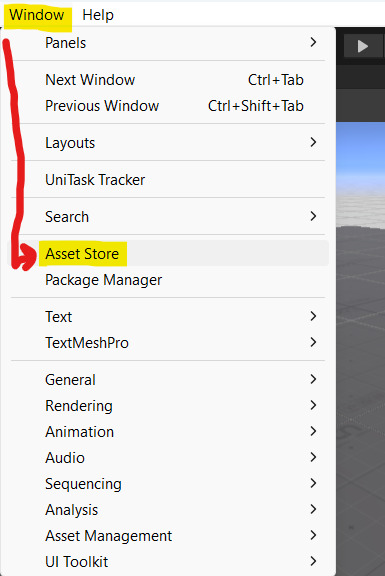Launch the Package Manager

(x=168, y=280)
